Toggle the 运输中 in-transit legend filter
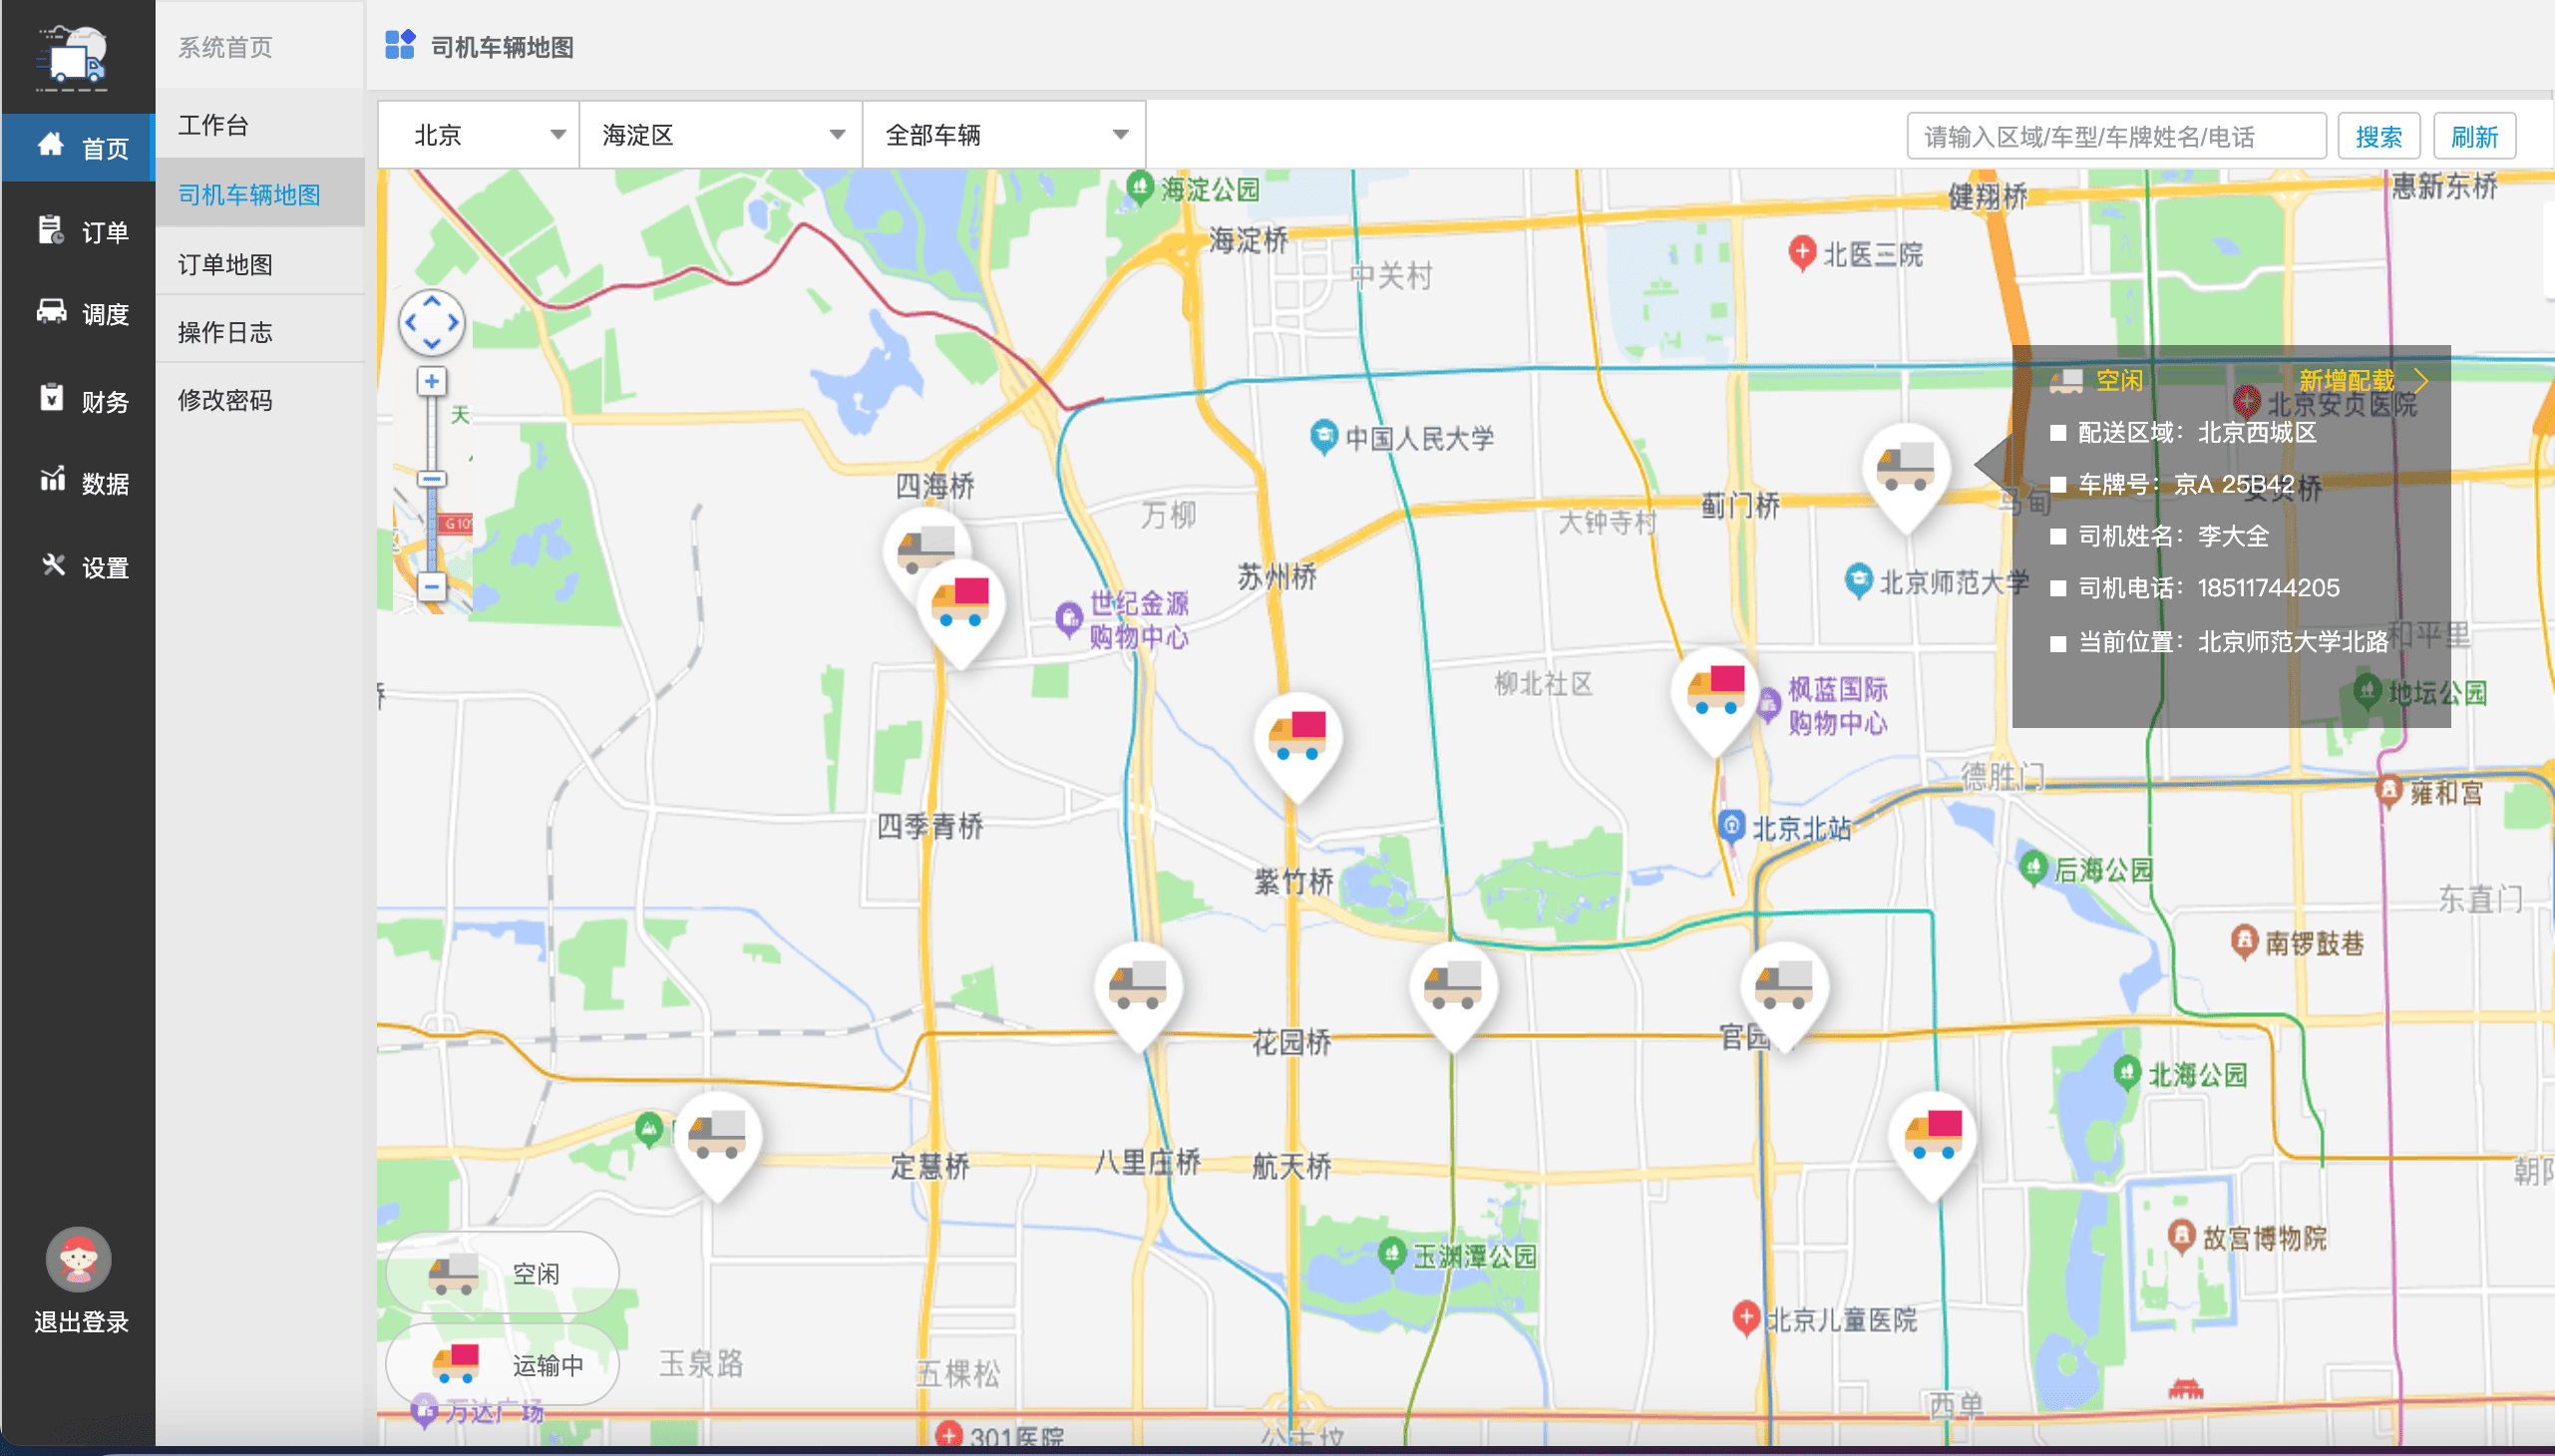The height and width of the screenshot is (1456, 2555). (x=502, y=1364)
